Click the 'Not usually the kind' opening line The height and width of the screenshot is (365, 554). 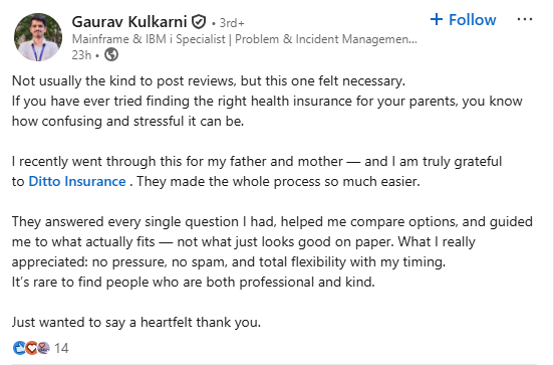pyautogui.click(x=208, y=81)
